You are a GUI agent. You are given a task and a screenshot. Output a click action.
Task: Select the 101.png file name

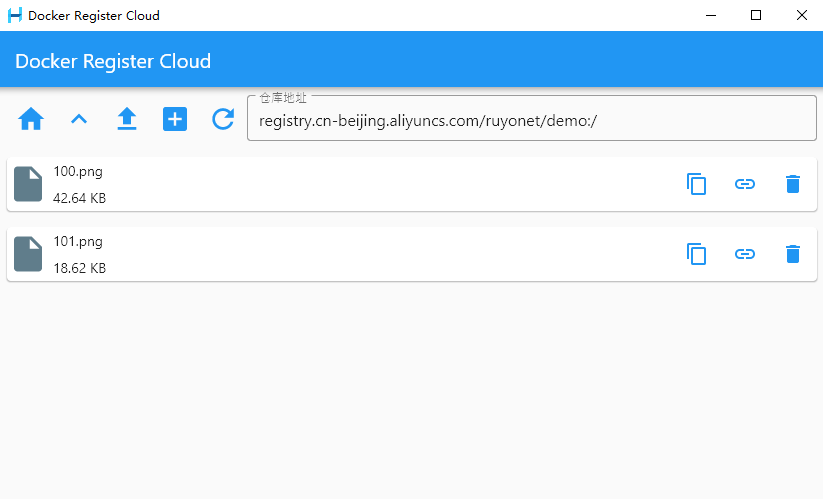[78, 241]
